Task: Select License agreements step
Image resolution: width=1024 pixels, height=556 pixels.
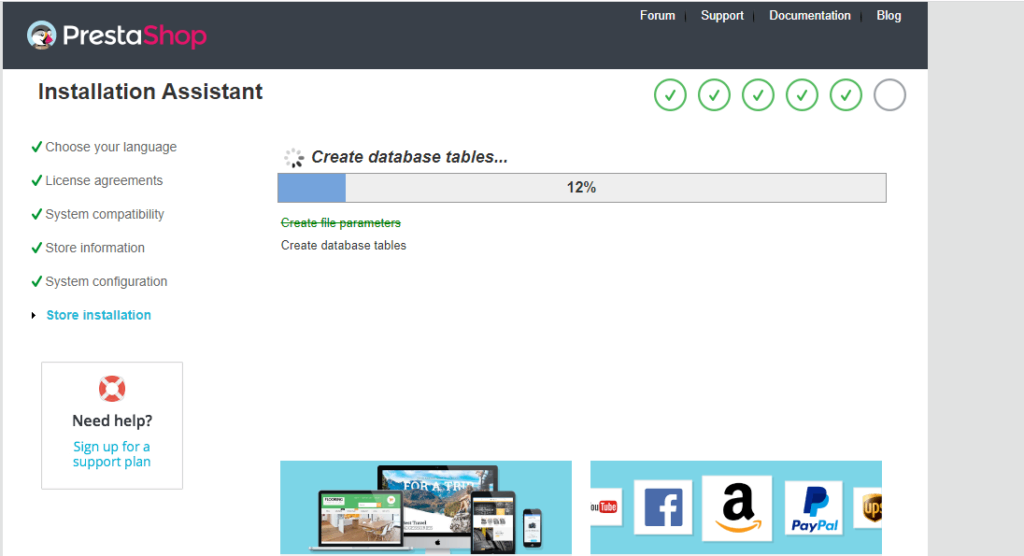Action: coord(104,180)
